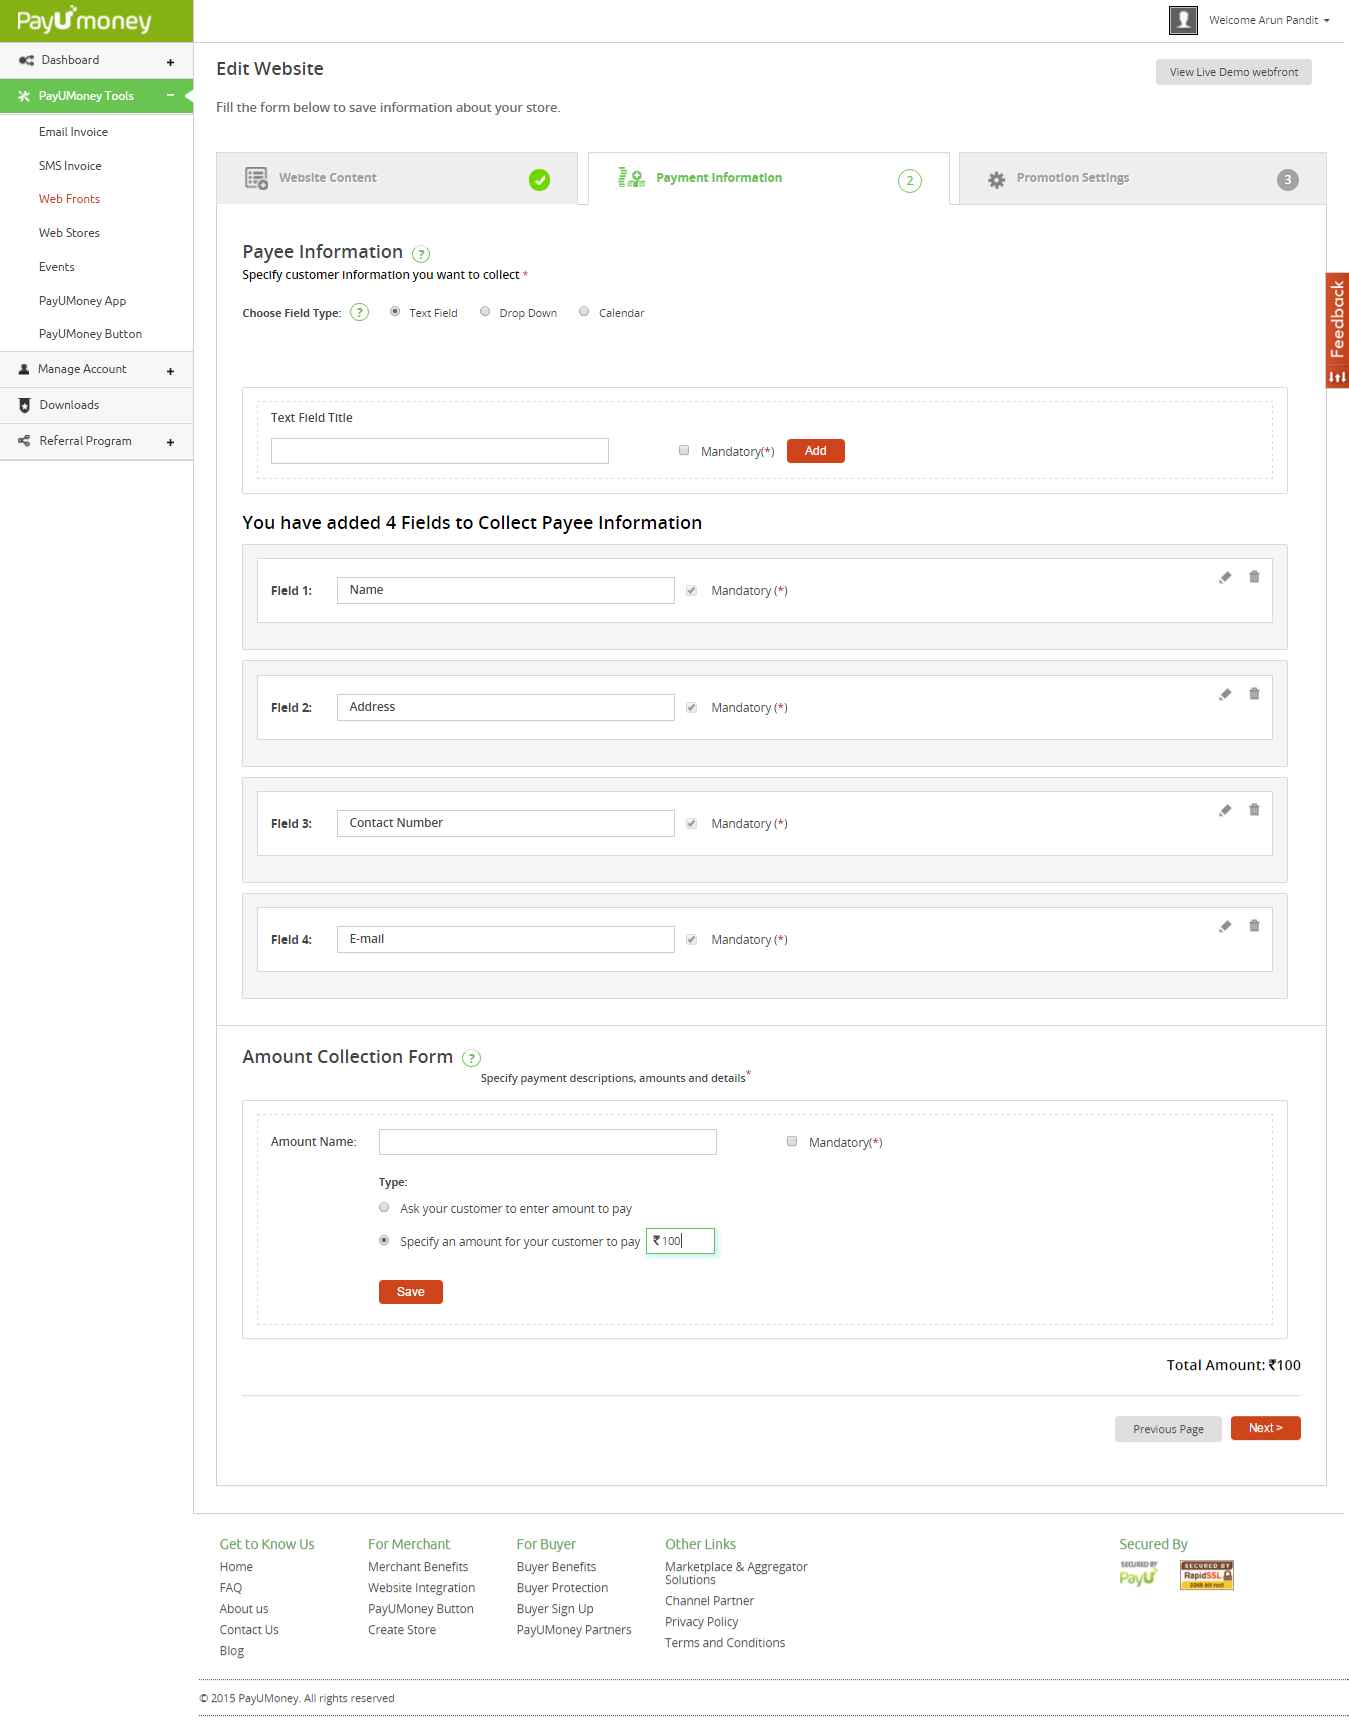Edit Field 4 E-mail using pencil icon
Viewport: 1349px width, 1731px height.
click(1225, 926)
